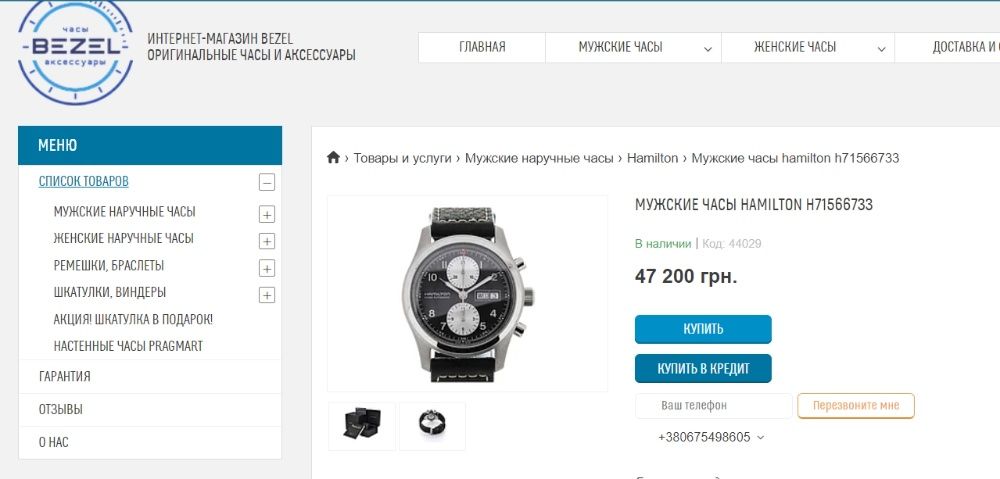The height and width of the screenshot is (479, 1000).
Task: Click the home icon in breadcrumbs
Action: click(333, 158)
